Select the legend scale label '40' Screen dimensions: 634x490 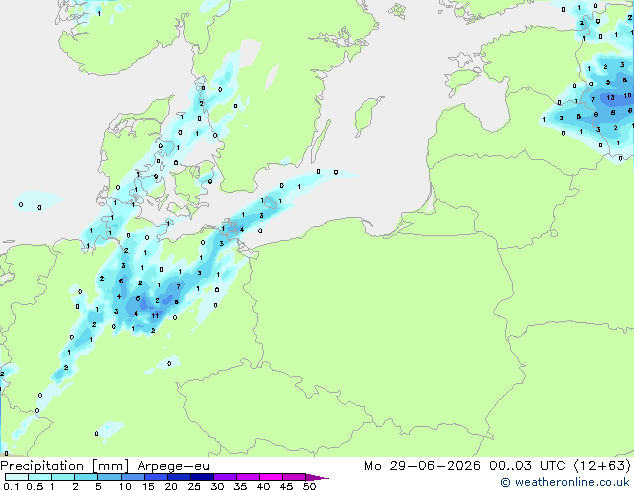pyautogui.click(x=263, y=486)
